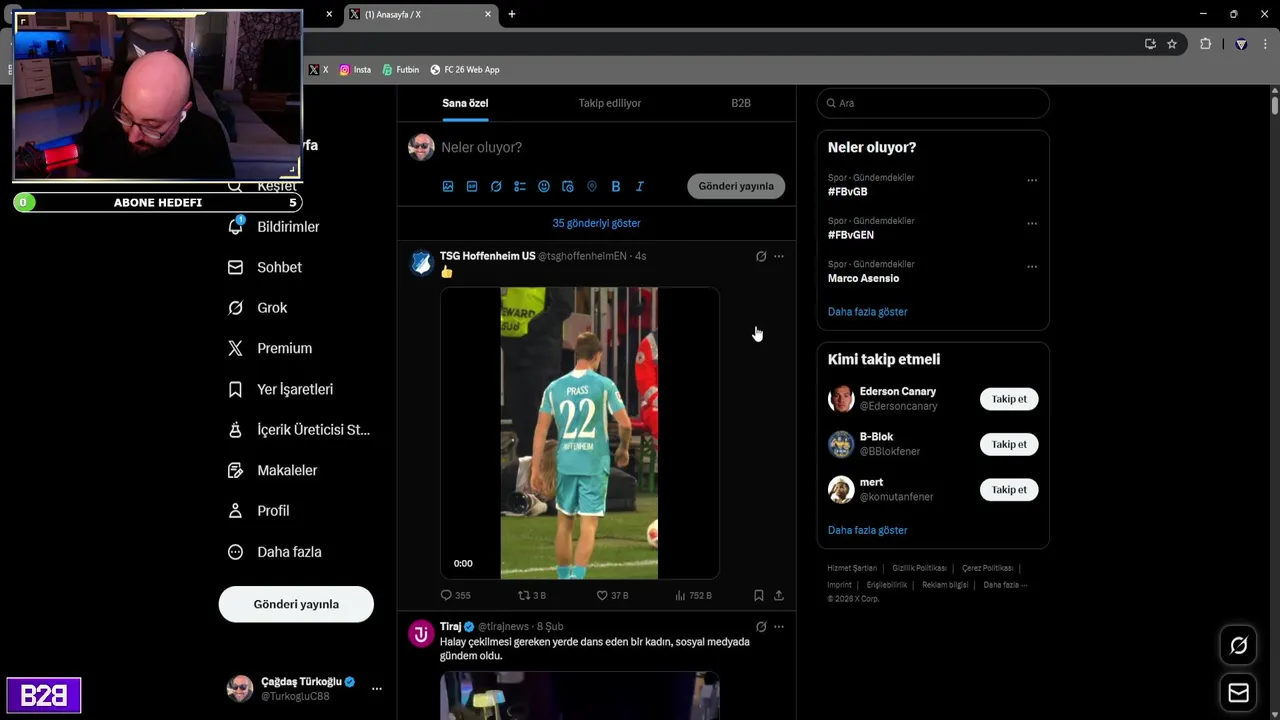Image resolution: width=1280 pixels, height=720 pixels.
Task: Select the Anasayfa / X browser tab
Action: click(x=420, y=14)
